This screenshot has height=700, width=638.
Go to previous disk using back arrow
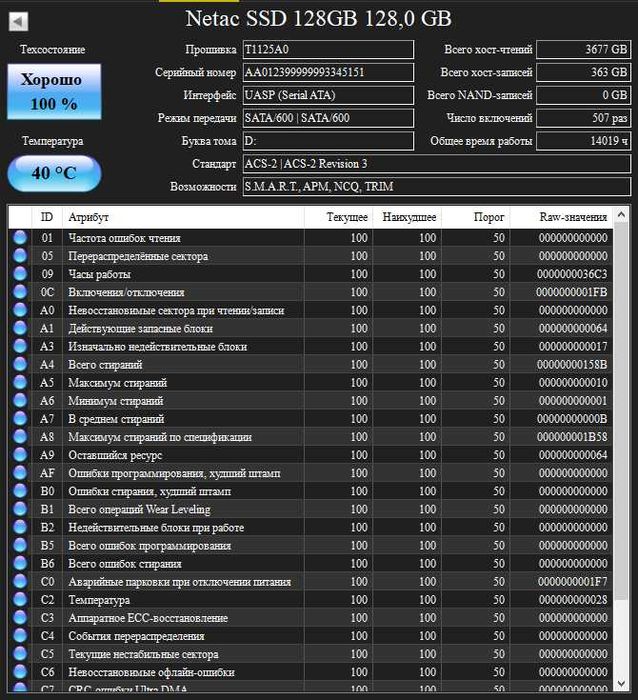point(18,21)
